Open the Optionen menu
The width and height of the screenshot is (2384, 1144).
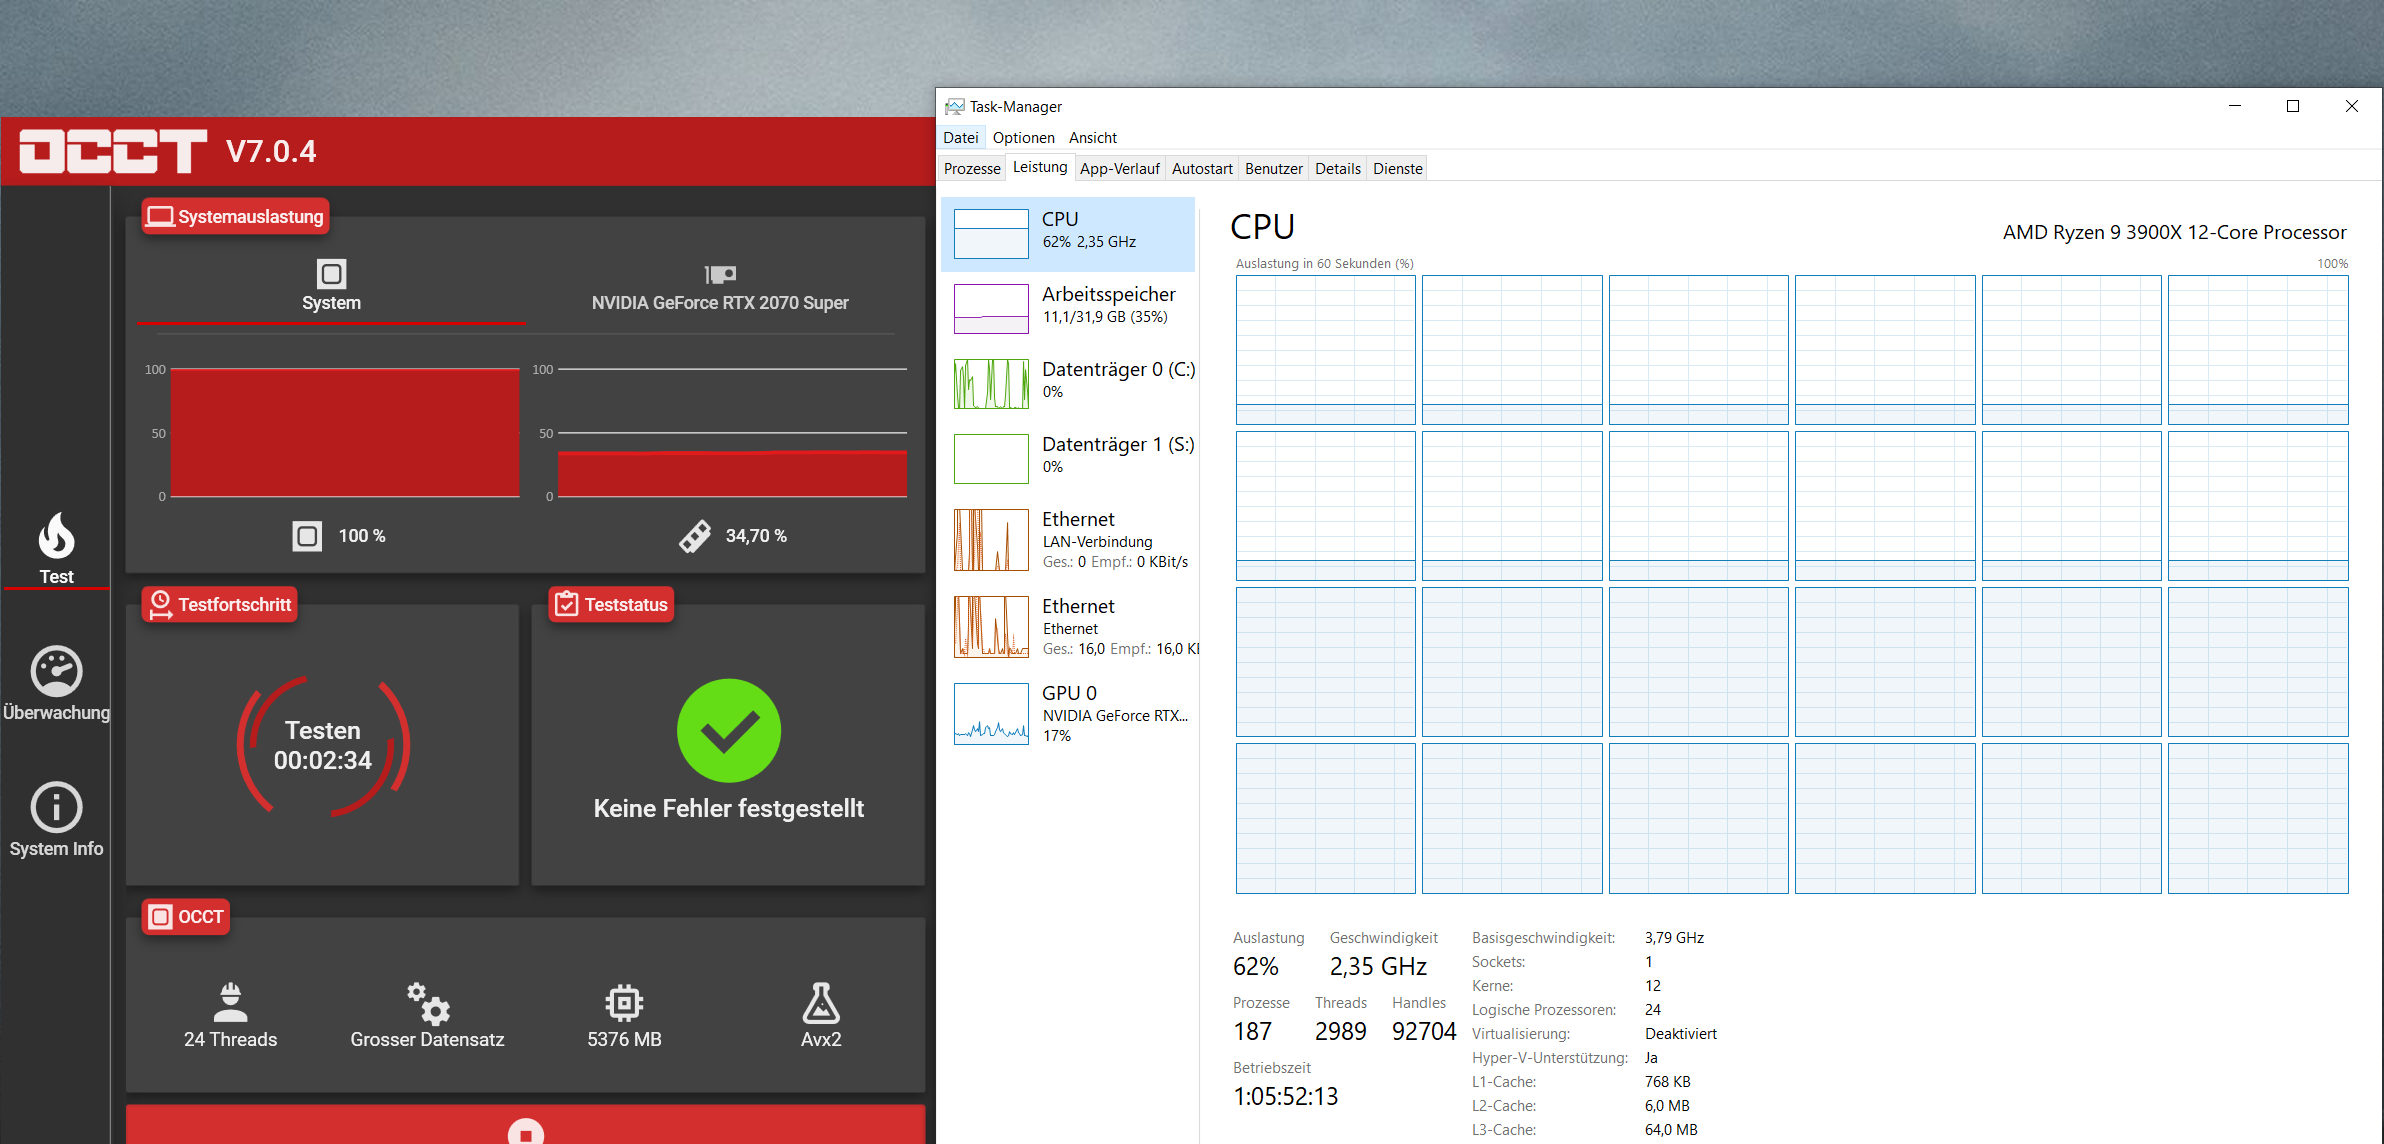coord(1023,138)
